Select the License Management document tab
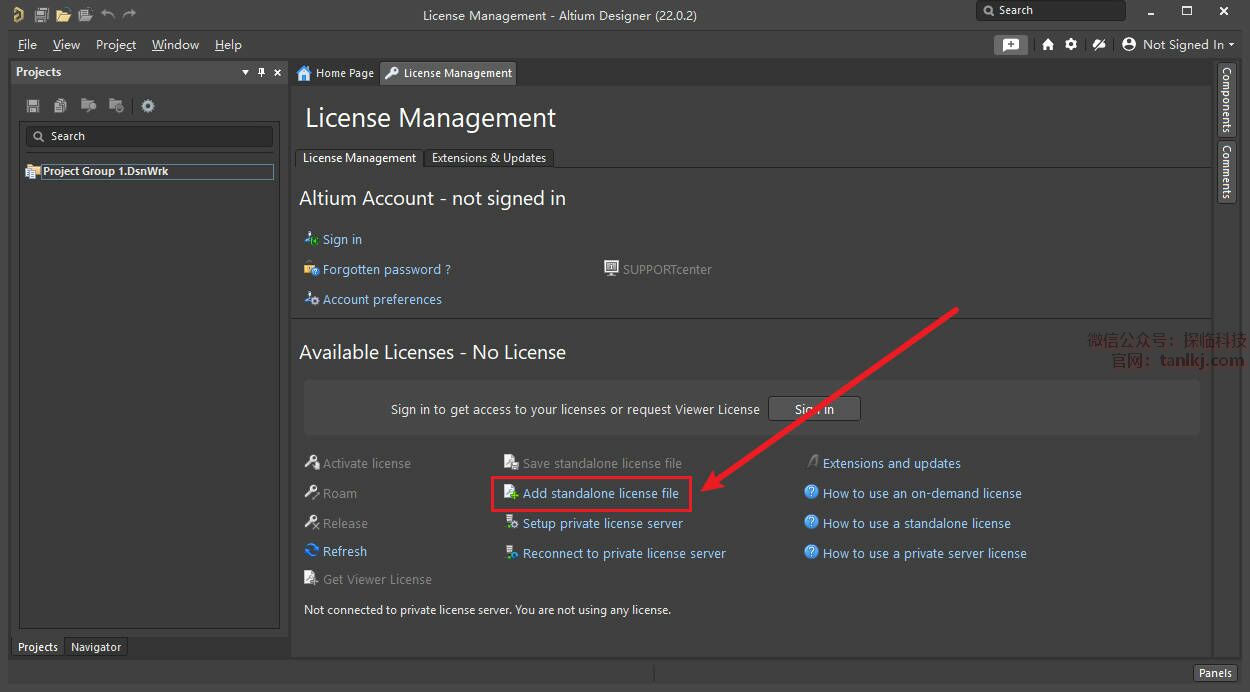Viewport: 1250px width, 692px height. coord(449,73)
